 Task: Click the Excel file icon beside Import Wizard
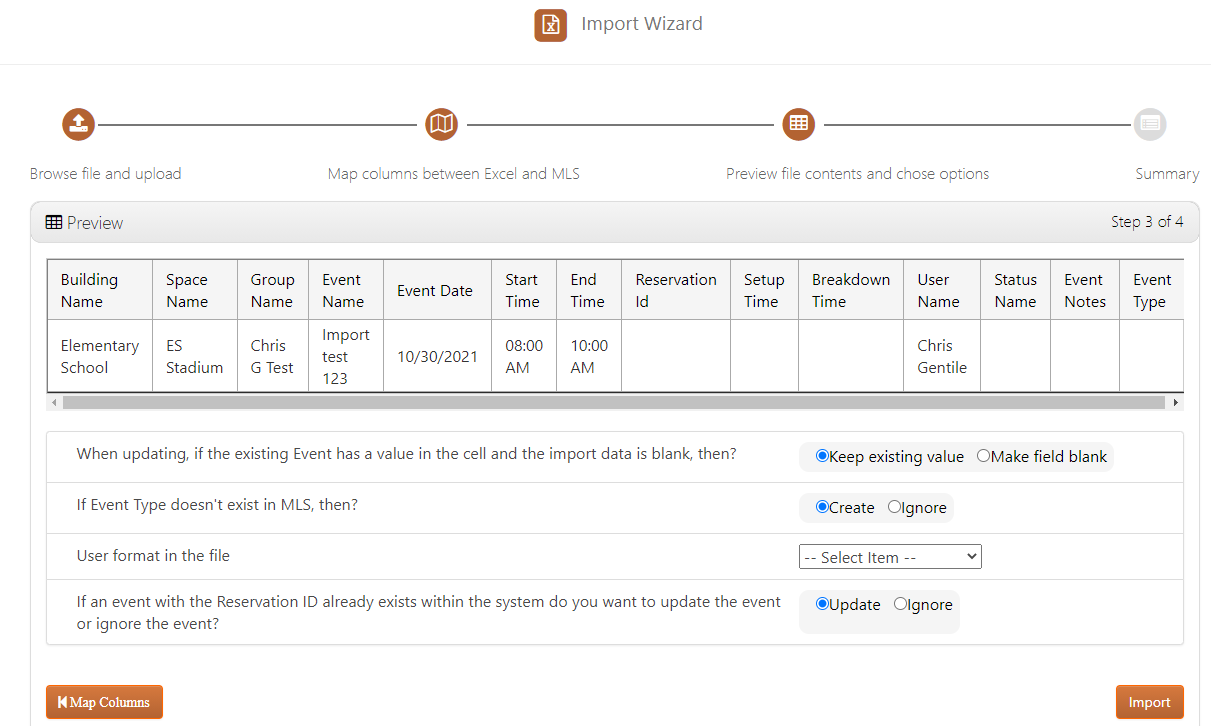click(550, 25)
